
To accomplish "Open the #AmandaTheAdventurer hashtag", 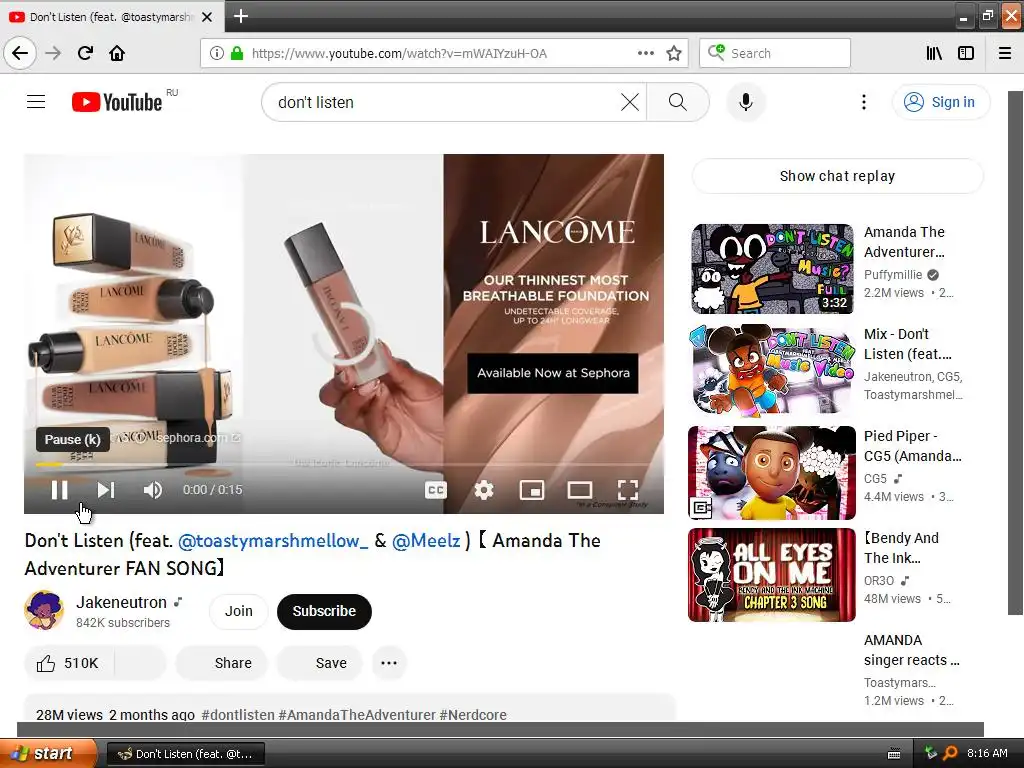I will (x=357, y=714).
